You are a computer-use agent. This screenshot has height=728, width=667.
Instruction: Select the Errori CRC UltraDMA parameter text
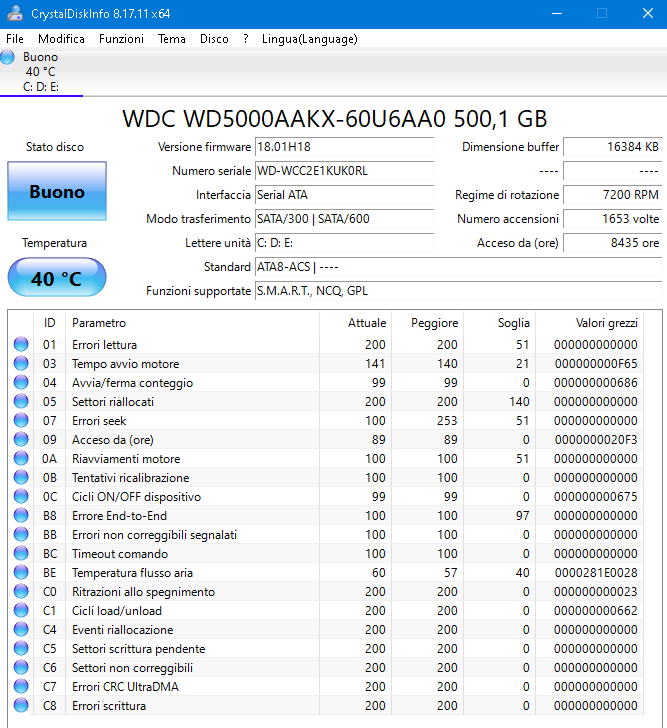[x=125, y=687]
